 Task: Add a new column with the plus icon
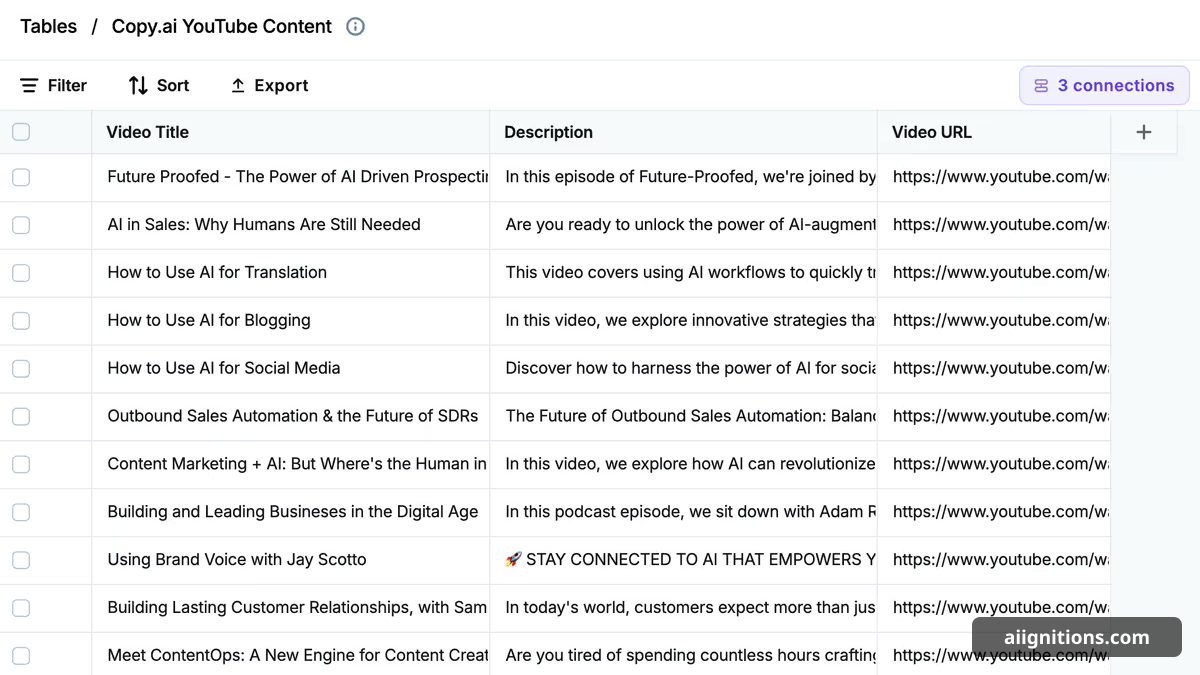click(x=1144, y=132)
